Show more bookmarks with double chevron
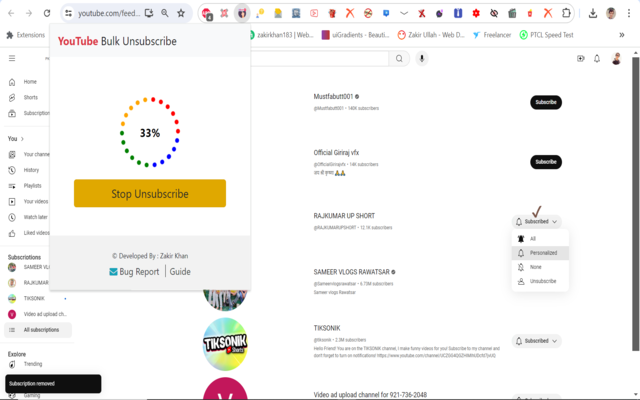 coord(622,35)
